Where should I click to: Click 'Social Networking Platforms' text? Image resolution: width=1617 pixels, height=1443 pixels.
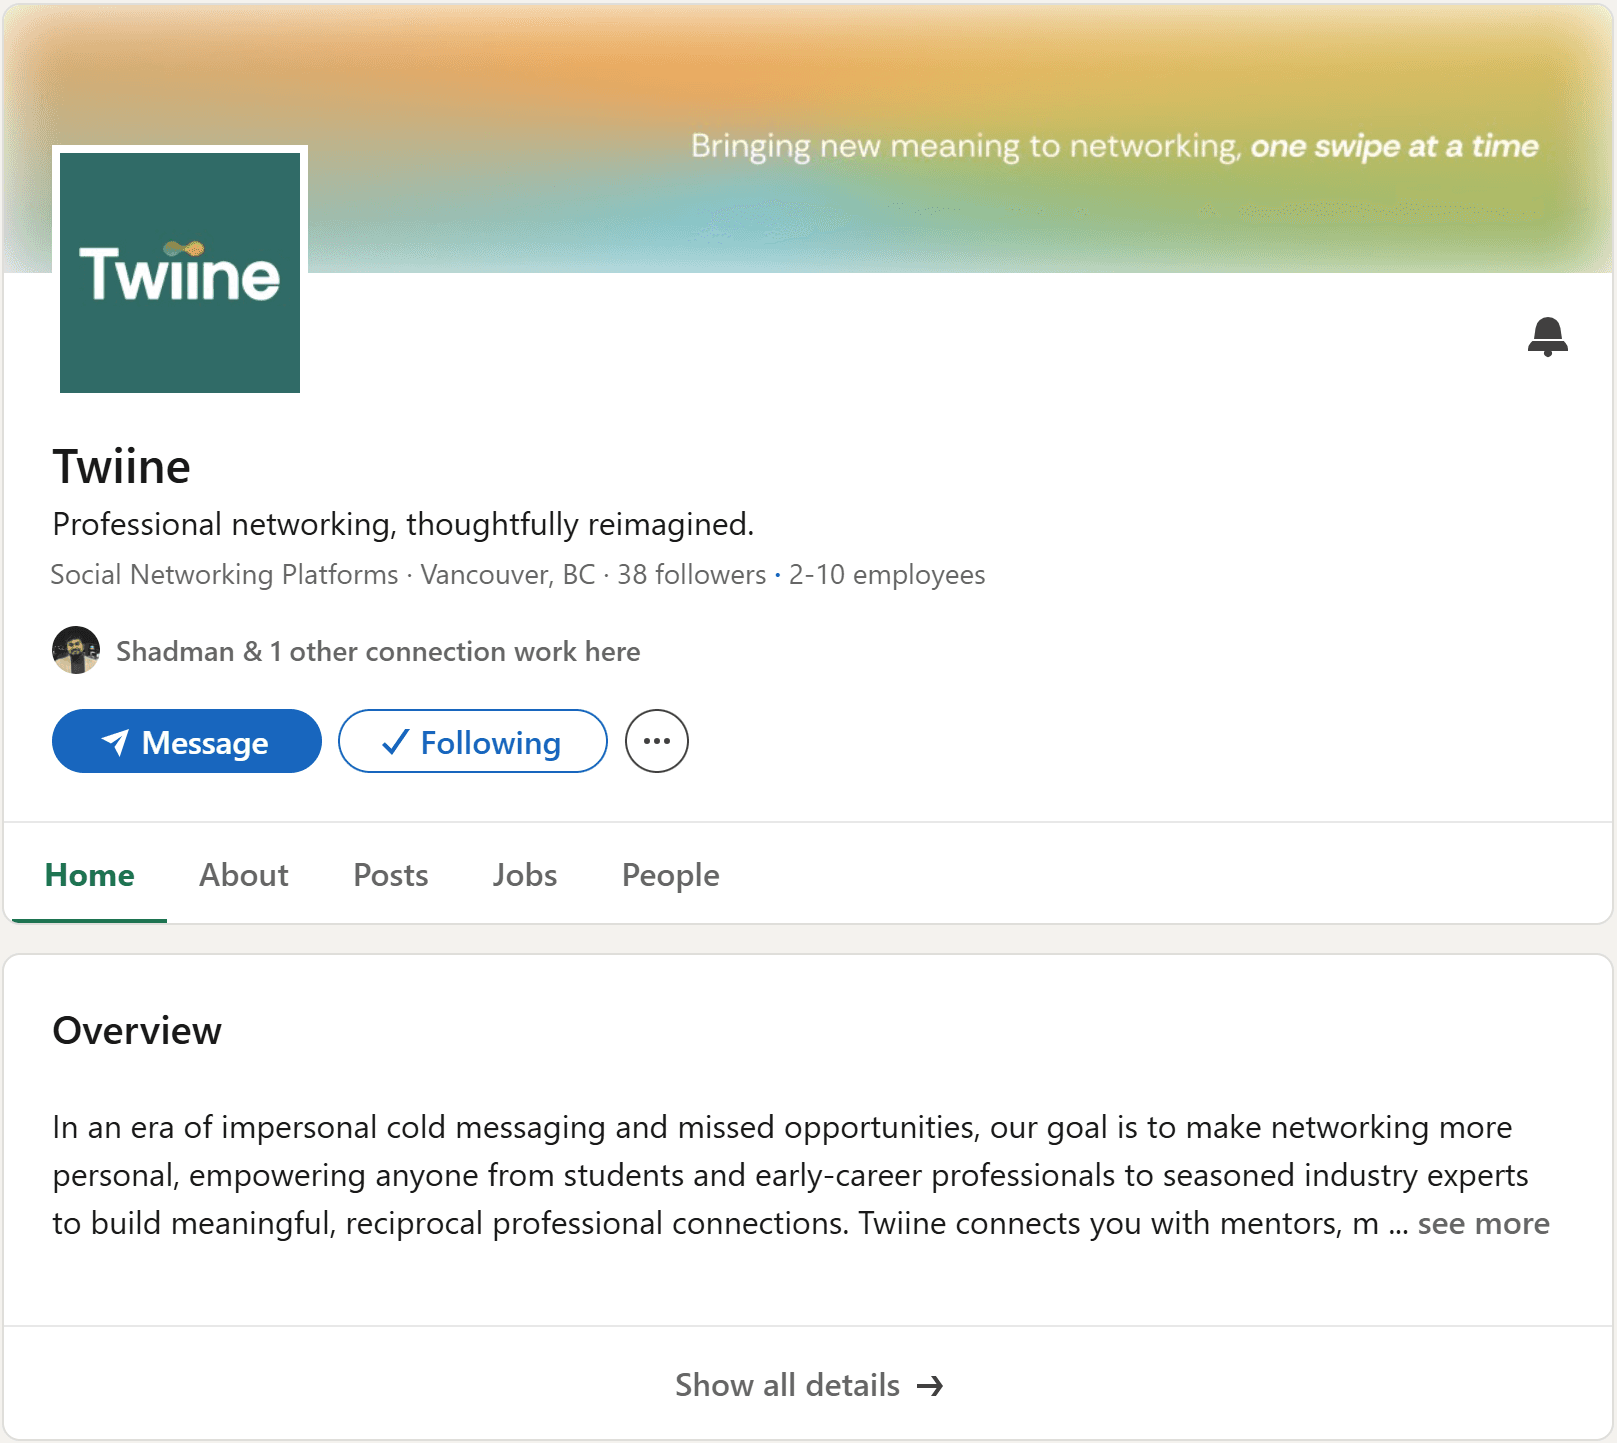click(x=225, y=574)
